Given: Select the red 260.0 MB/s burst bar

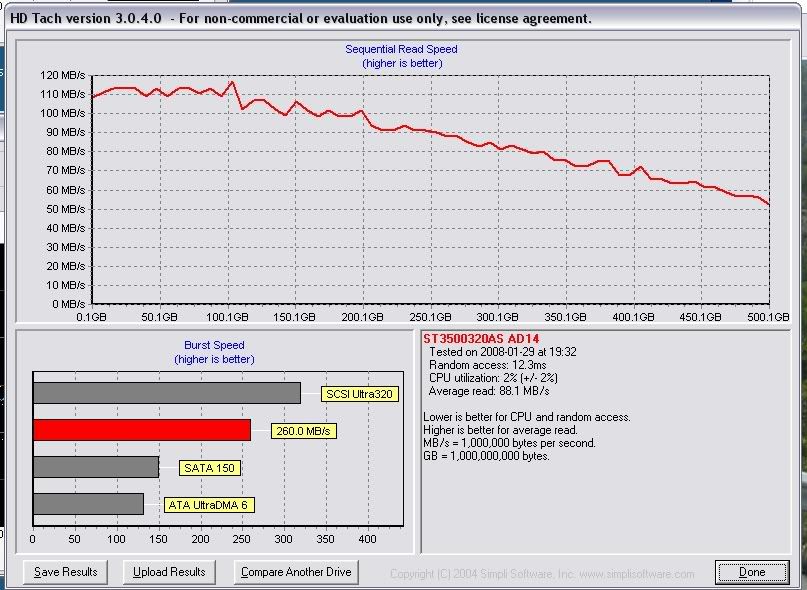Looking at the screenshot, I should tap(142, 430).
